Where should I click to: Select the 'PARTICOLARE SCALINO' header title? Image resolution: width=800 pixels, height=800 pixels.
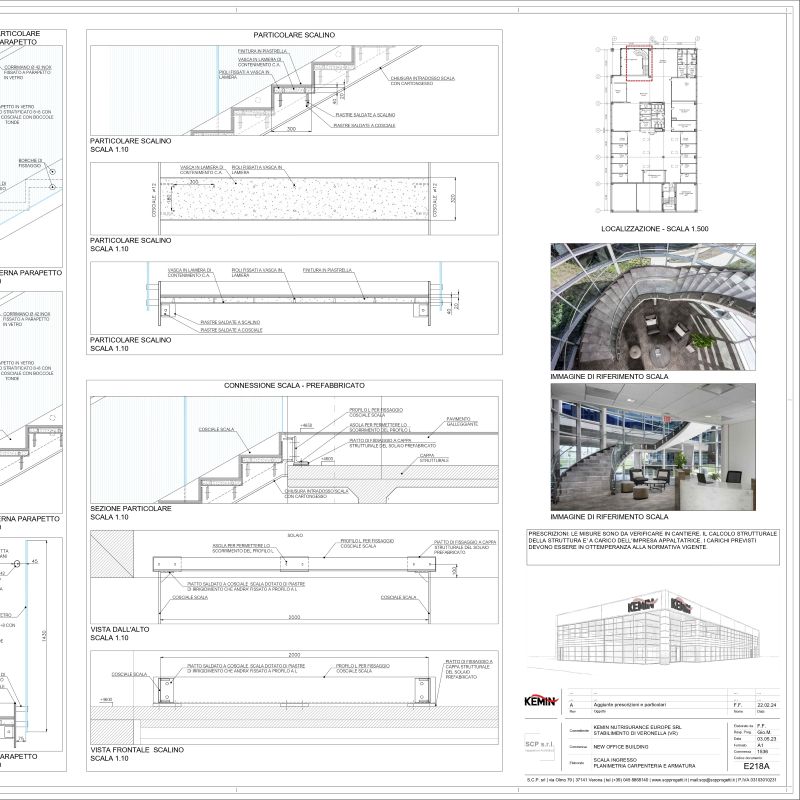294,35
